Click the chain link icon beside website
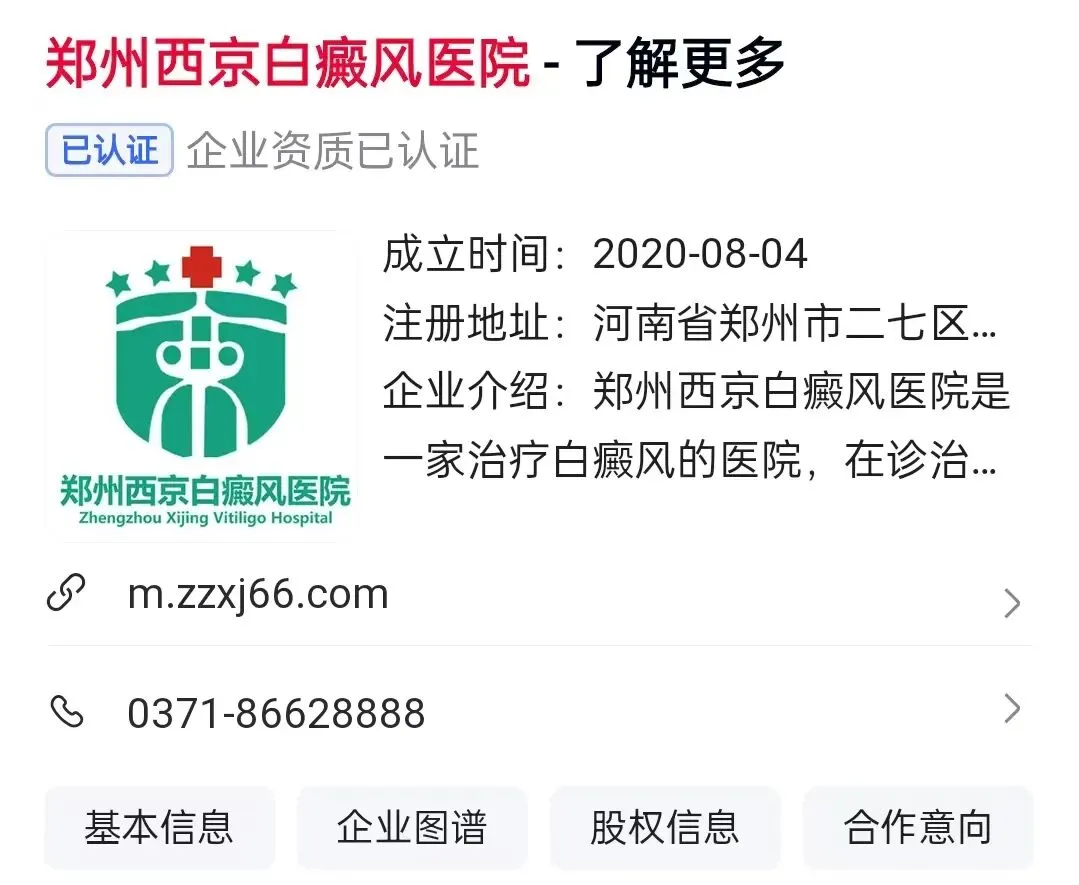 point(66,593)
